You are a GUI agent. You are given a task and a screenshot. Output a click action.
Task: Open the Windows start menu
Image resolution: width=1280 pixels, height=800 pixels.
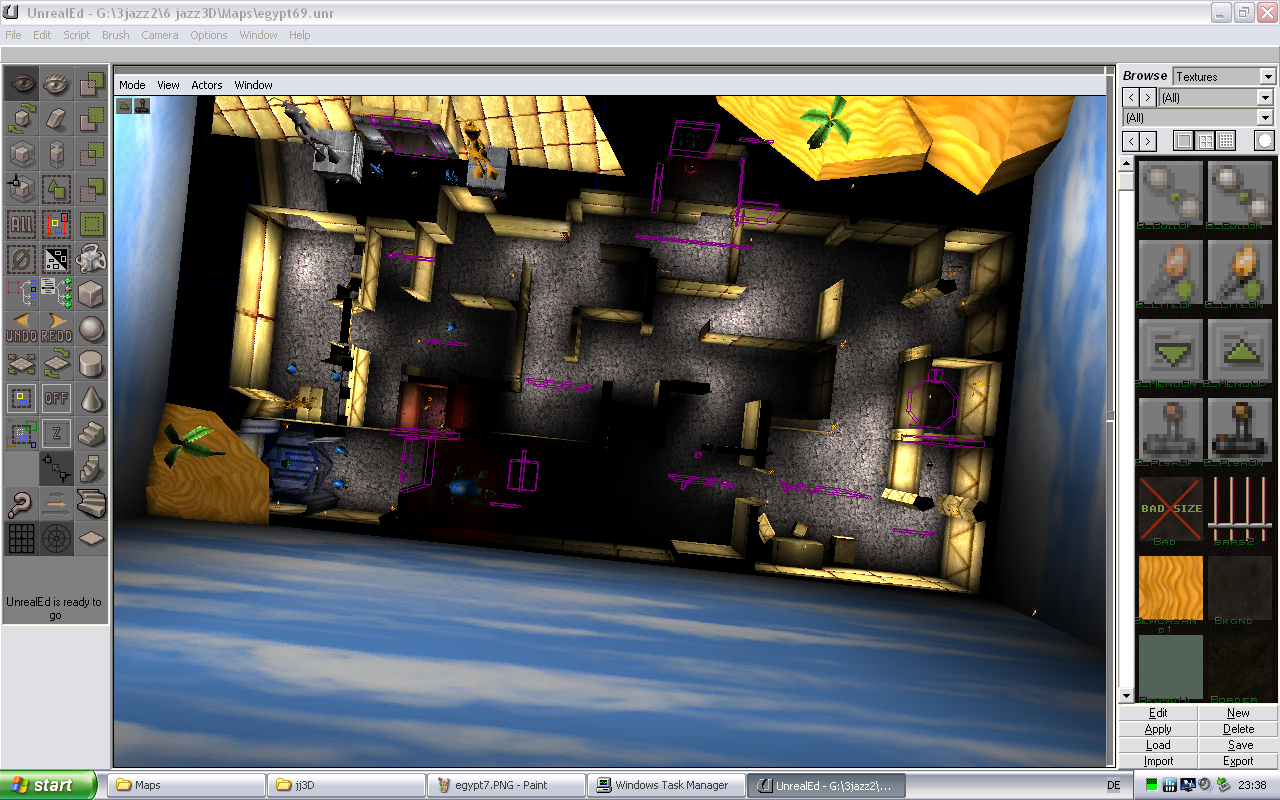pos(48,785)
